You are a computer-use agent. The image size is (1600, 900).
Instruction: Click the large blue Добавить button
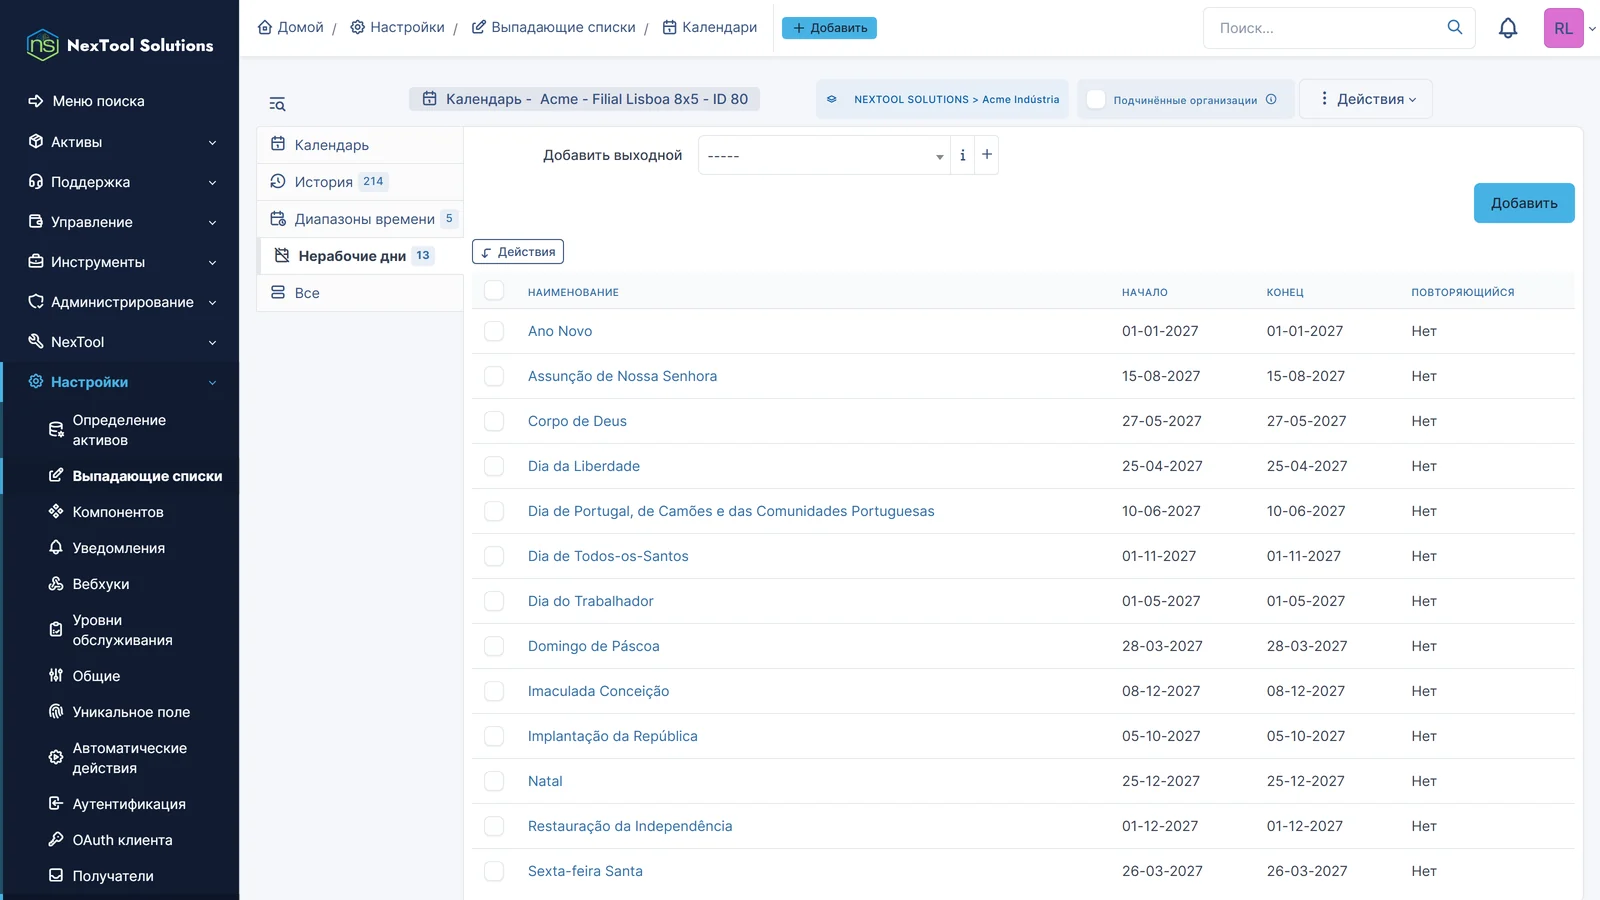click(1524, 203)
